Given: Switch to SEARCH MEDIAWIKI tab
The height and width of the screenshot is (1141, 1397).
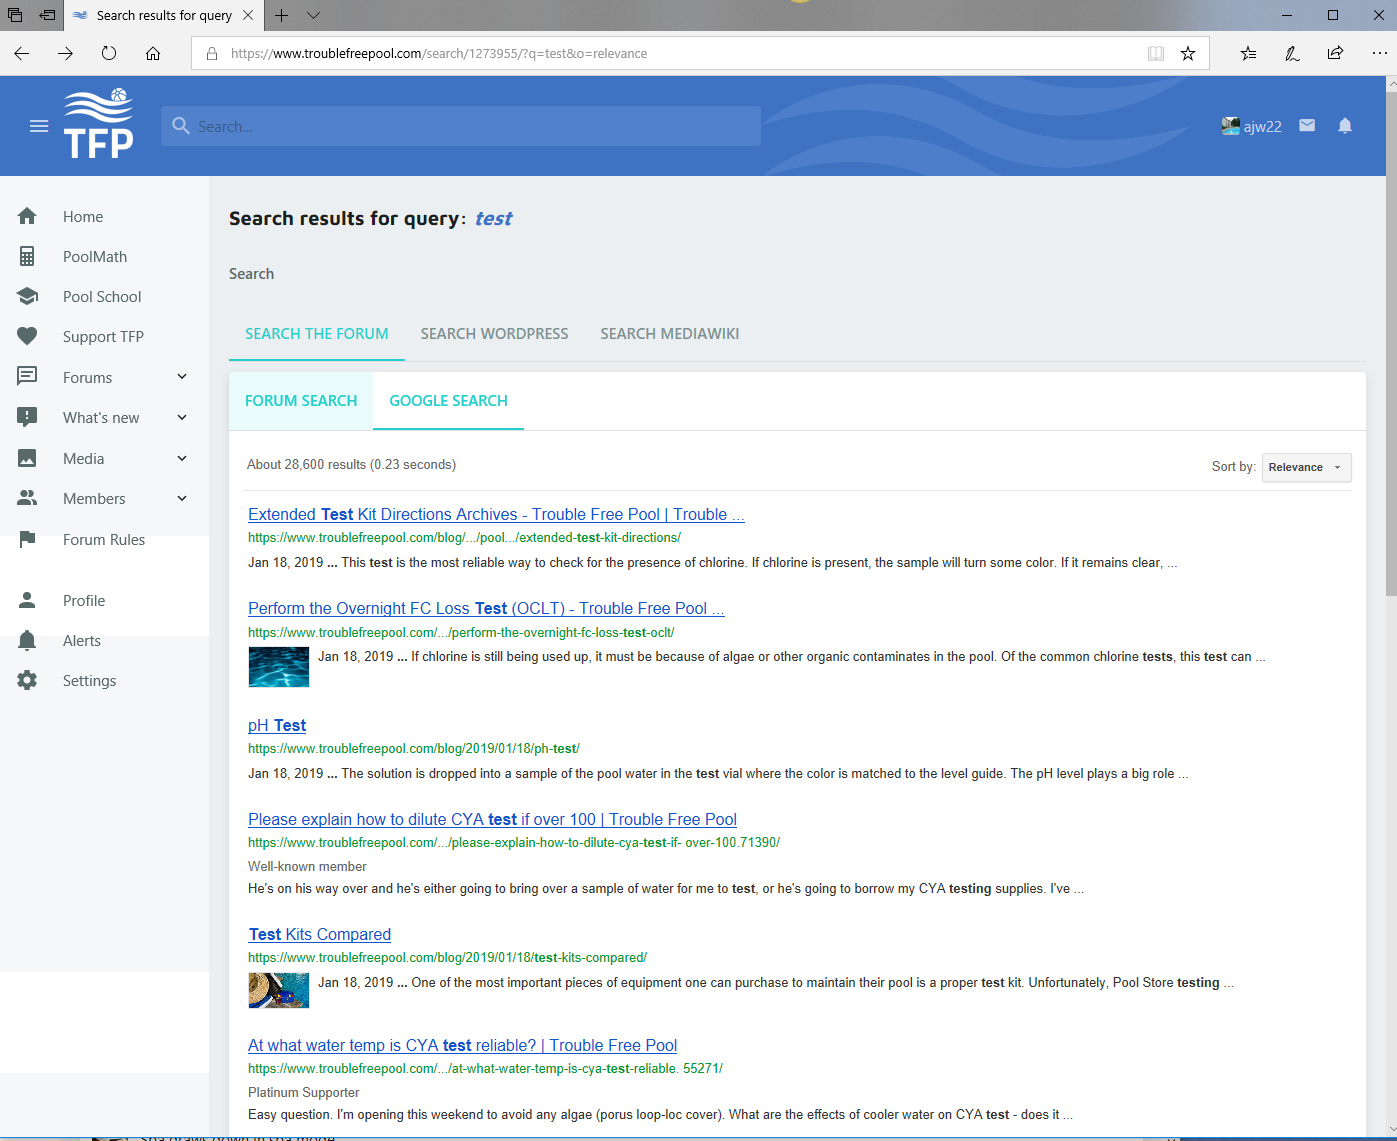Looking at the screenshot, I should (670, 334).
